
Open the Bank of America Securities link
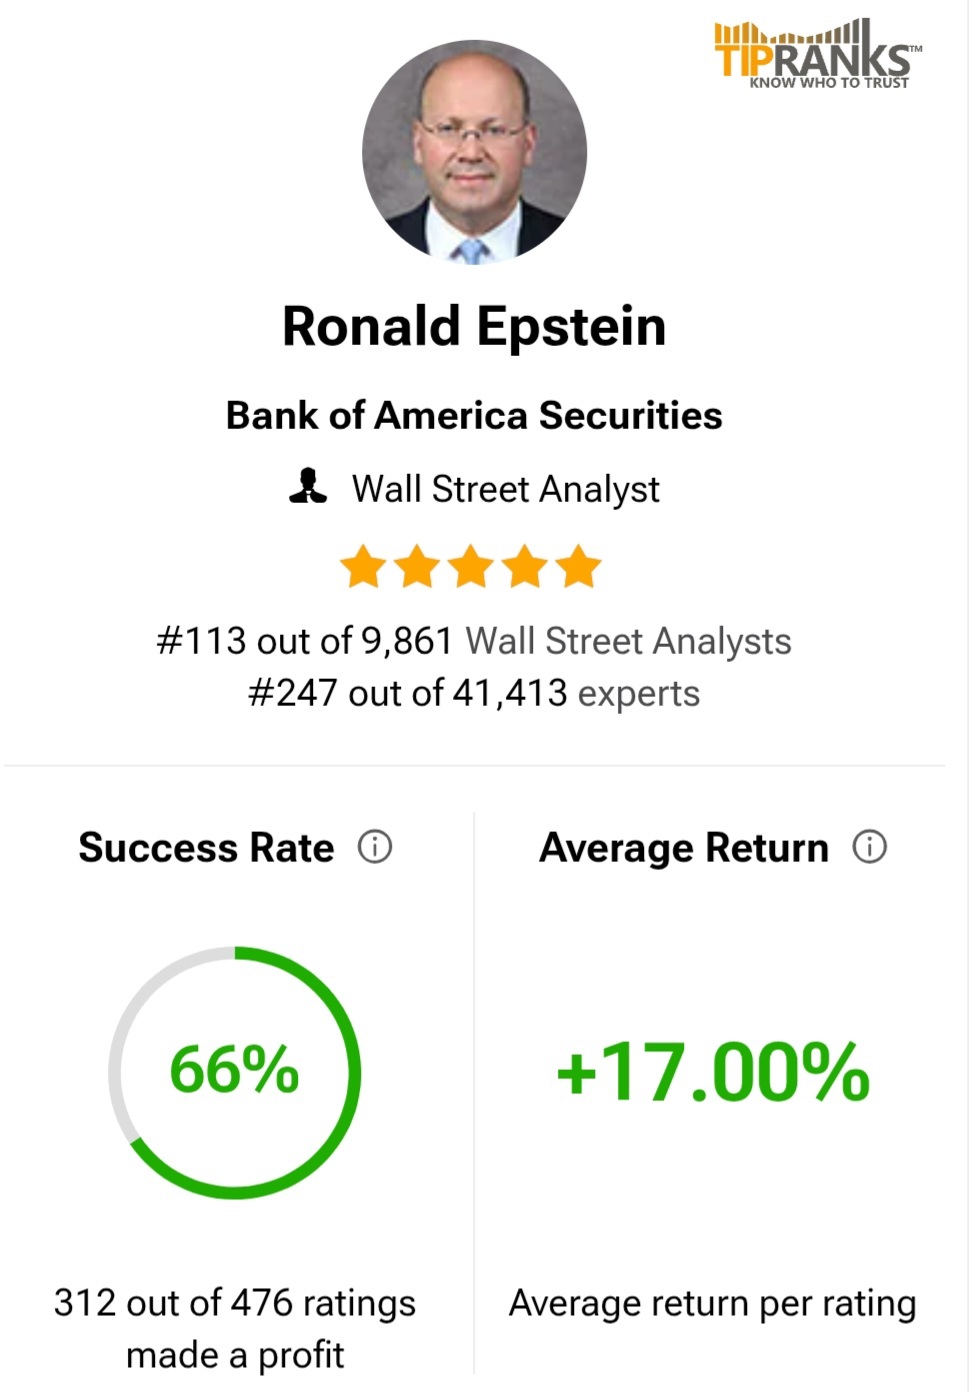474,415
